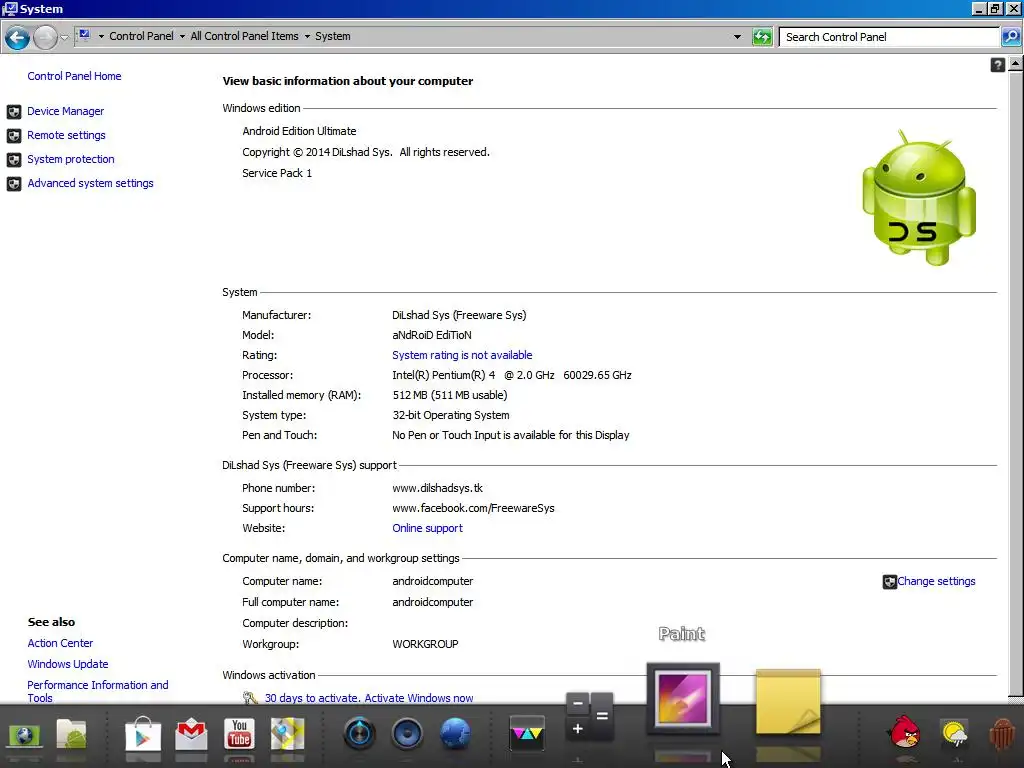Open the Online support link
1024x768 pixels.
[x=427, y=528]
